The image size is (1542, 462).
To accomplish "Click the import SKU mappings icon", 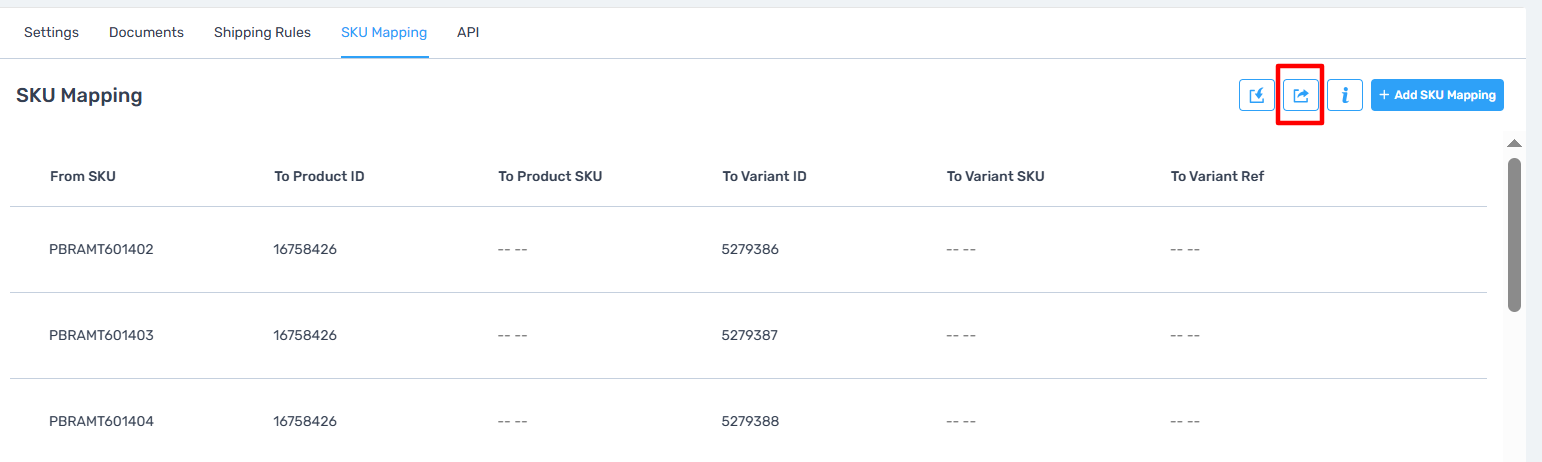I will click(1257, 95).
